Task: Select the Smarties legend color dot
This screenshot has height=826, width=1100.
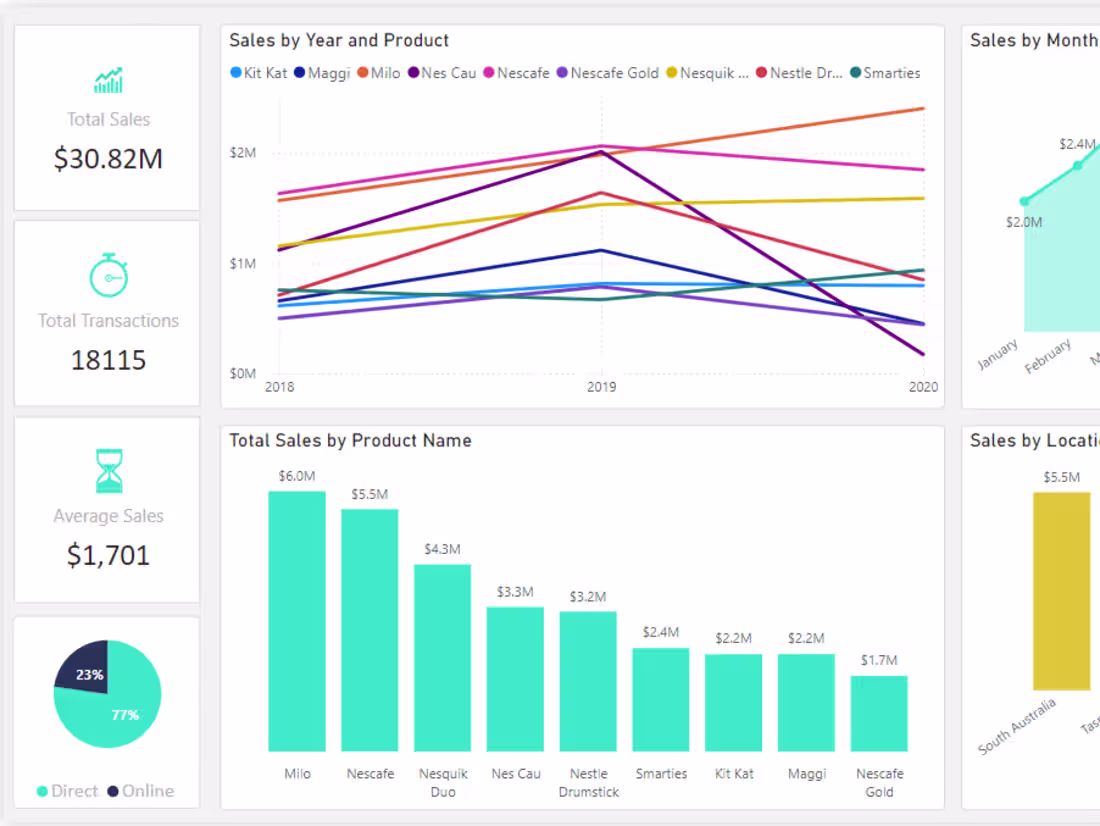Action: pos(855,73)
